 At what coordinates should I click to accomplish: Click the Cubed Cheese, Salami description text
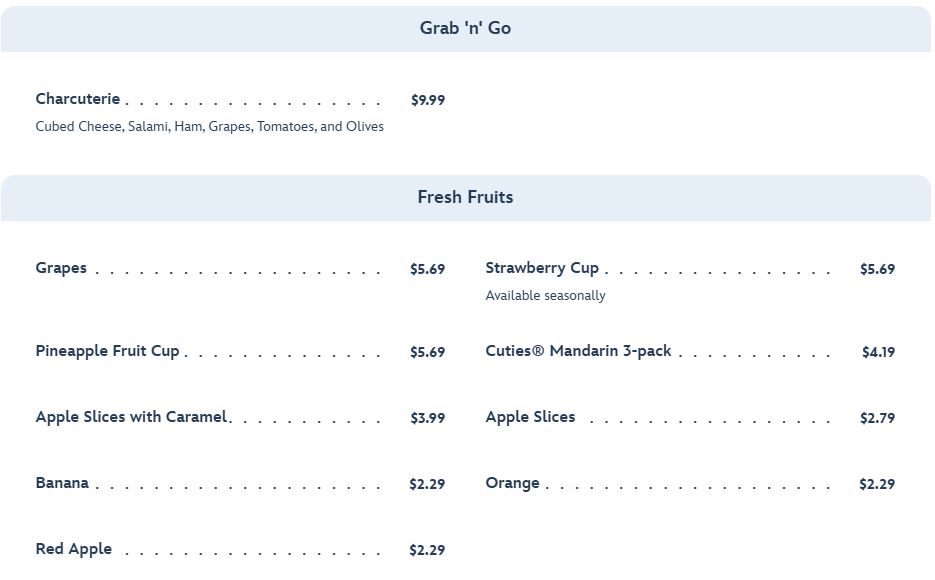[209, 127]
